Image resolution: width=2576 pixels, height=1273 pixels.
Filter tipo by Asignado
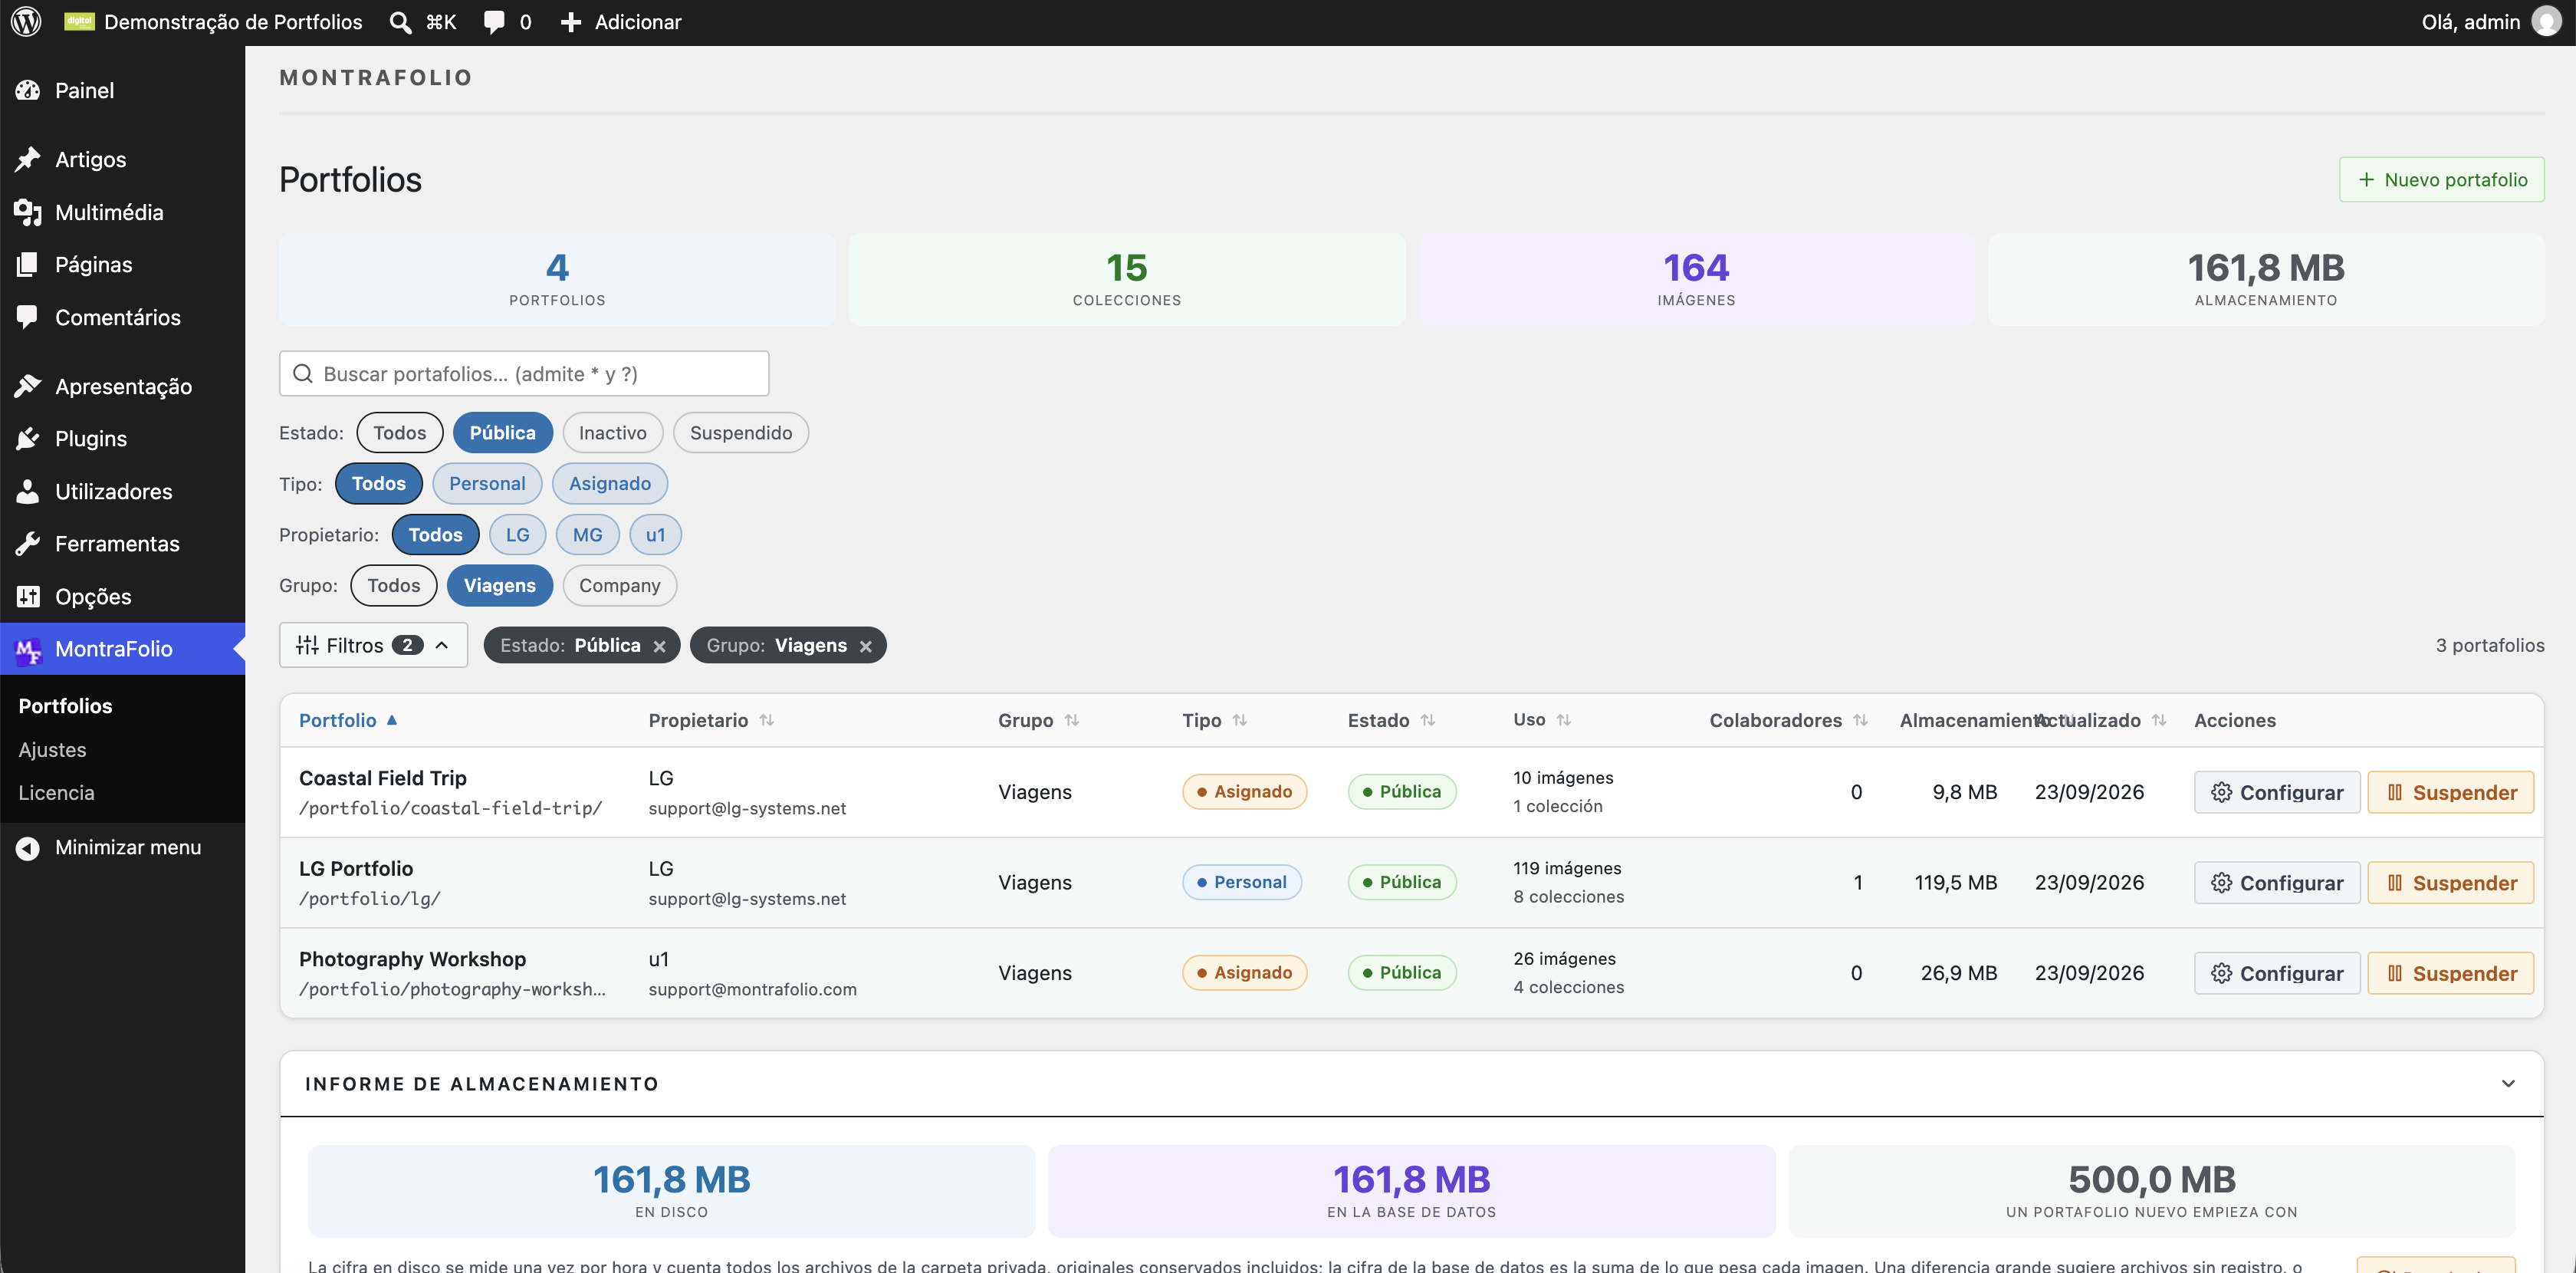coord(610,484)
